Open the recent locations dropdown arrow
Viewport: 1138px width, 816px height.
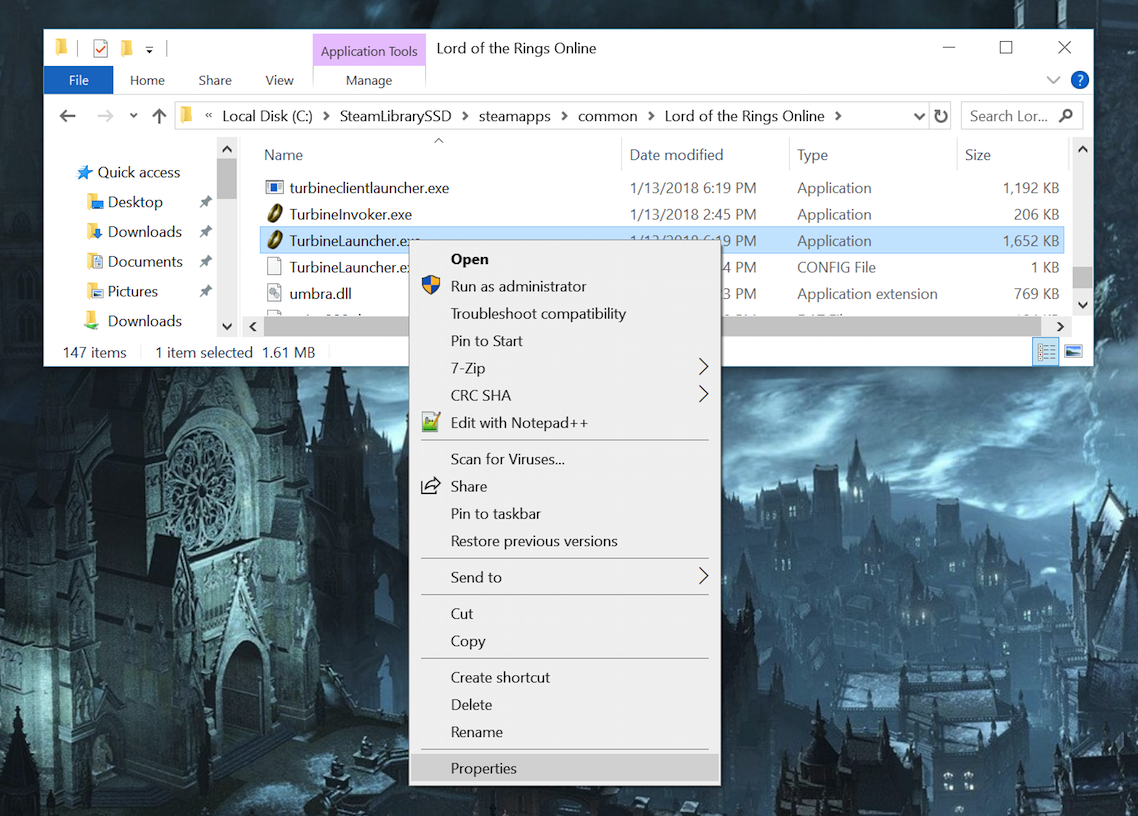click(x=133, y=116)
